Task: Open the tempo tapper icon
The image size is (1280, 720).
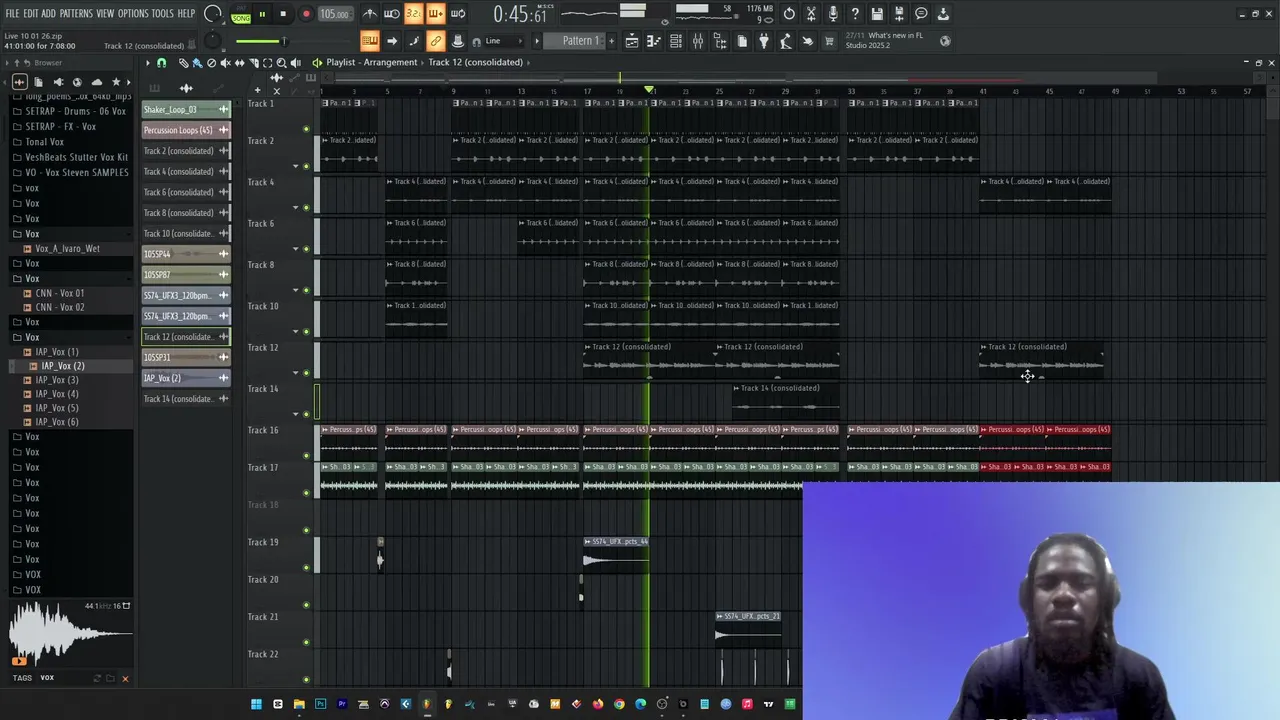Action: click(786, 41)
